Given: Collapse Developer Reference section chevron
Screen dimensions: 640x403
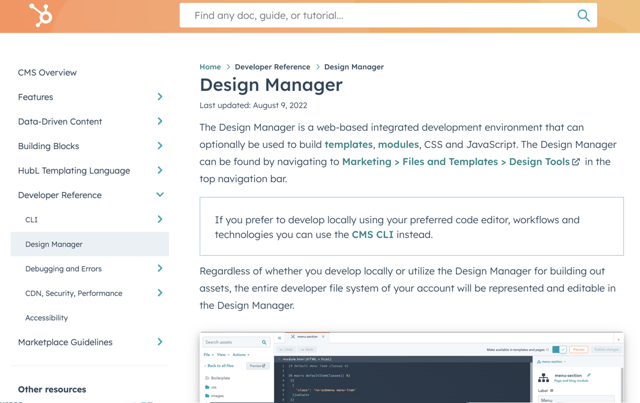Looking at the screenshot, I should point(160,195).
